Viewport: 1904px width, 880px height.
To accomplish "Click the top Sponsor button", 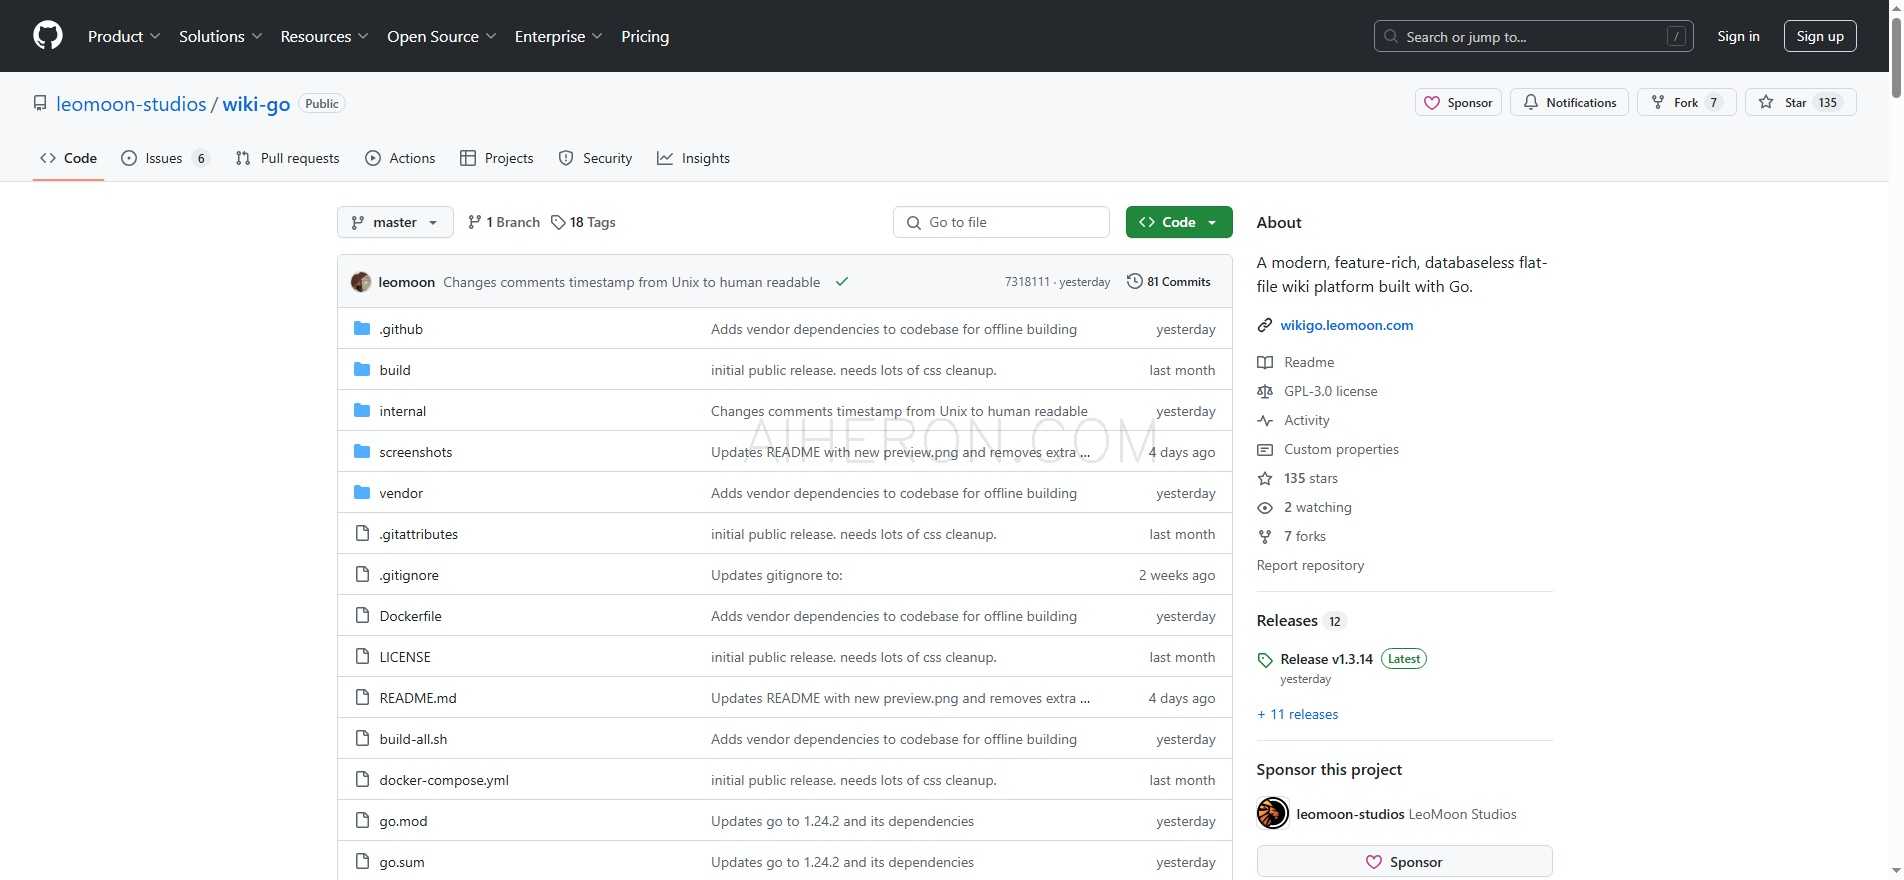I will [1458, 102].
